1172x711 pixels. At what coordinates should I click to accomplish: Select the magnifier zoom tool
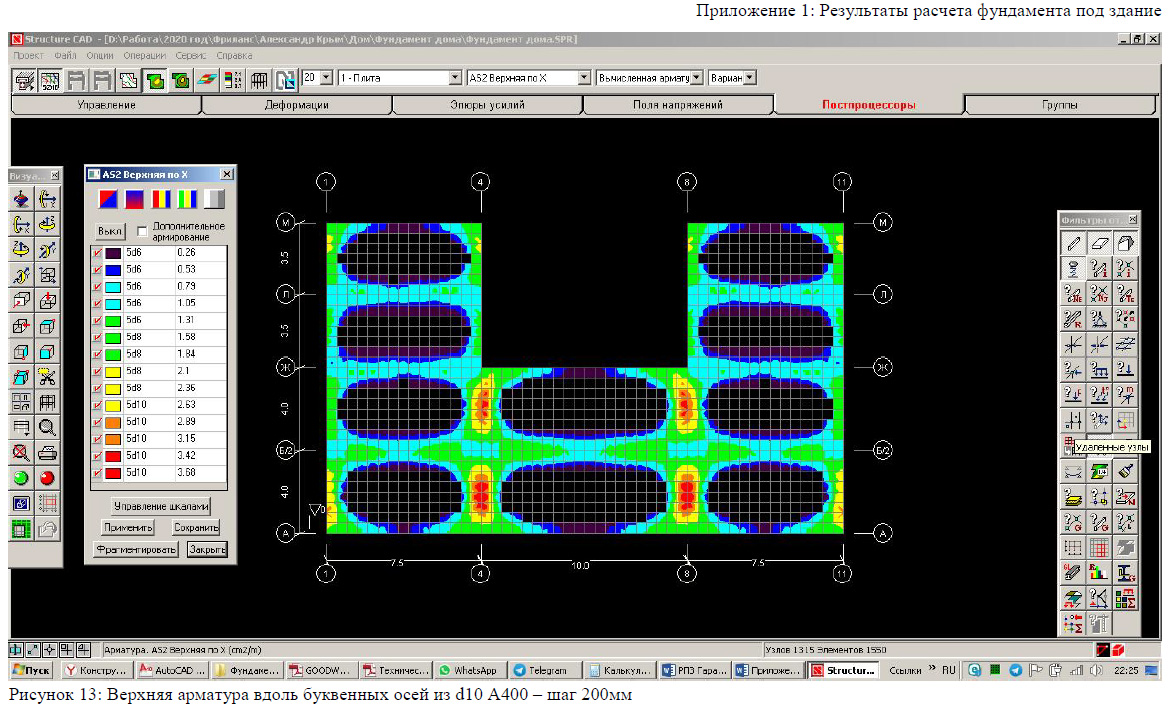[x=47, y=427]
